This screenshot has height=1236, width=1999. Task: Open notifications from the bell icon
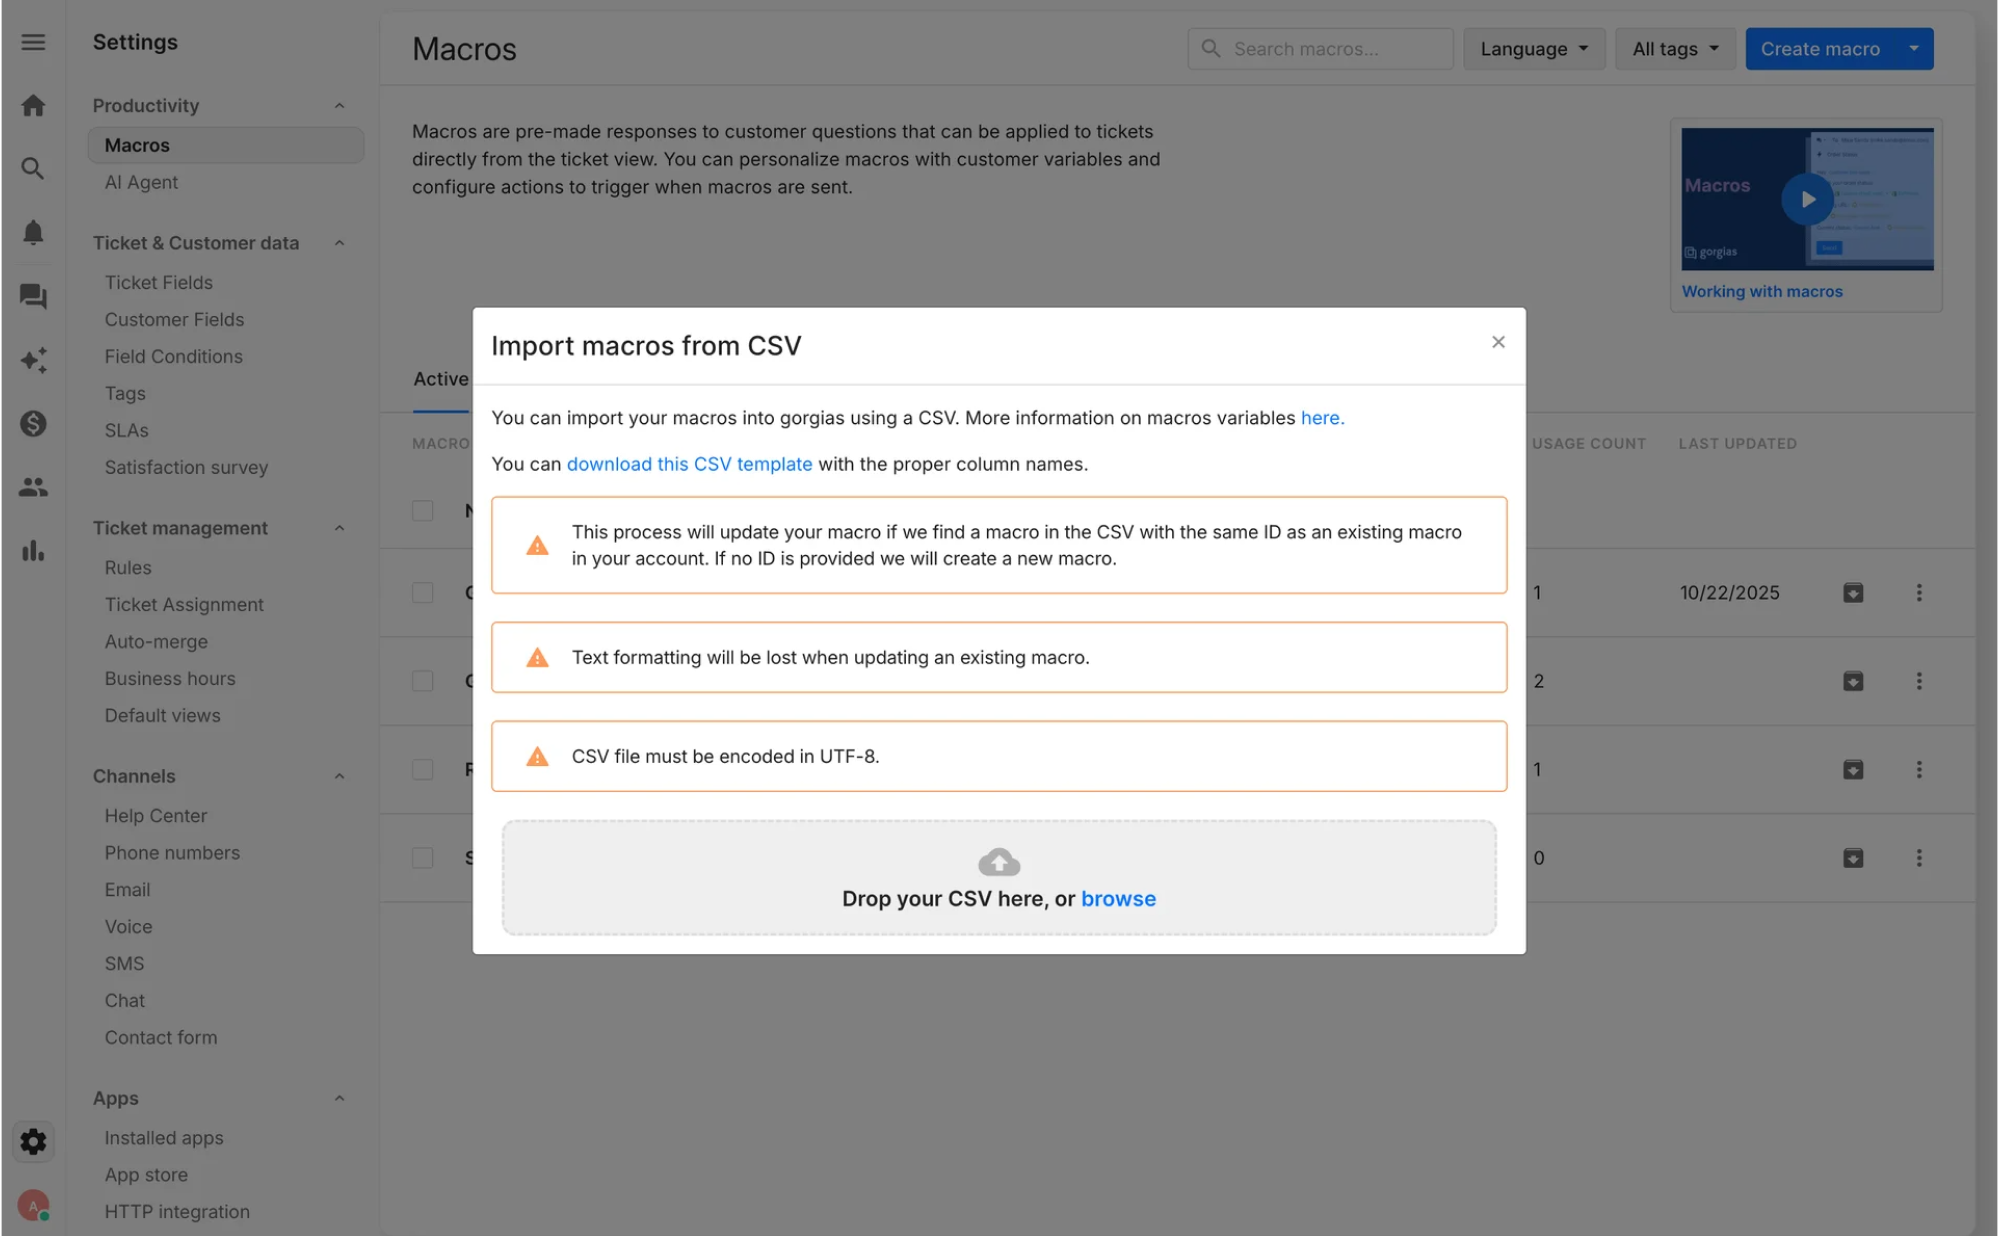[33, 232]
